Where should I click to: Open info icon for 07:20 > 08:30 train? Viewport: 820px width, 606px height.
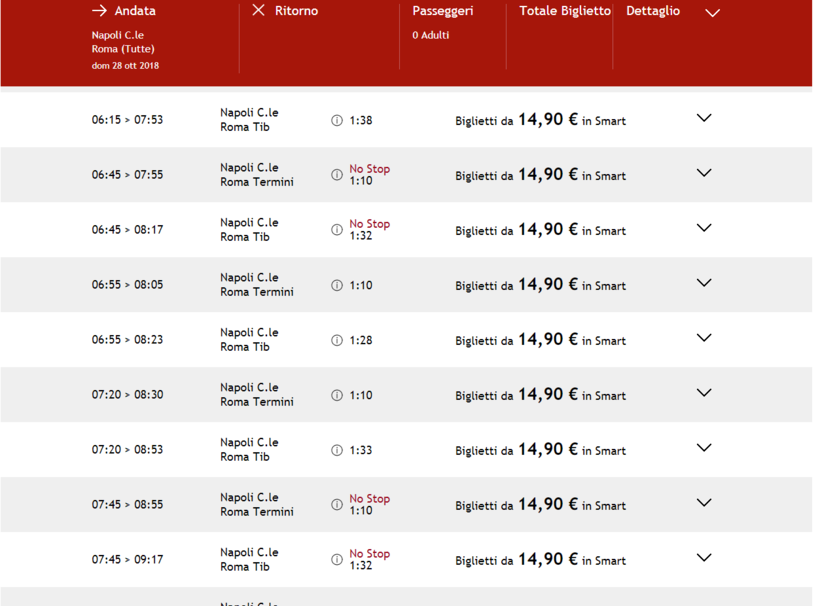point(337,395)
